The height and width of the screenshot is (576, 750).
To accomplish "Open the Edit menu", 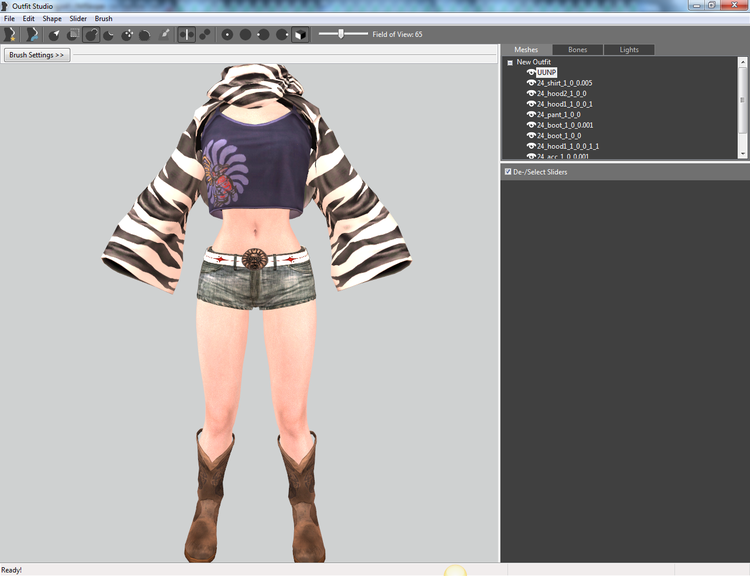I will coord(29,19).
